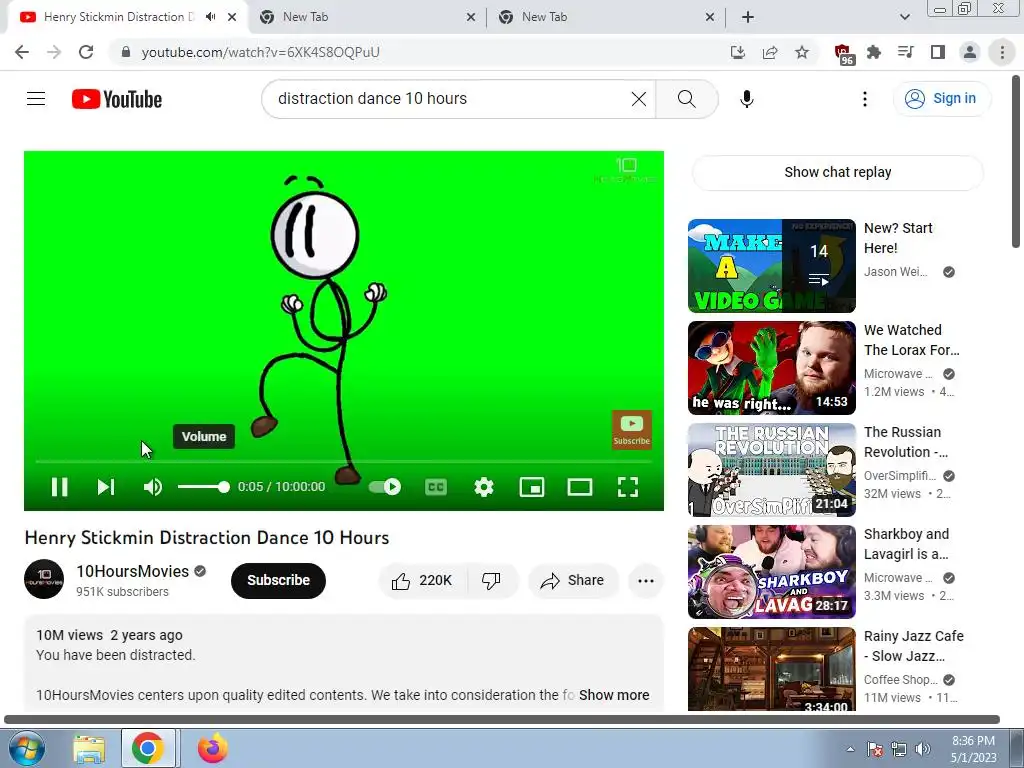Open the system volume tray icon
This screenshot has height=768, width=1024.
pos(923,749)
